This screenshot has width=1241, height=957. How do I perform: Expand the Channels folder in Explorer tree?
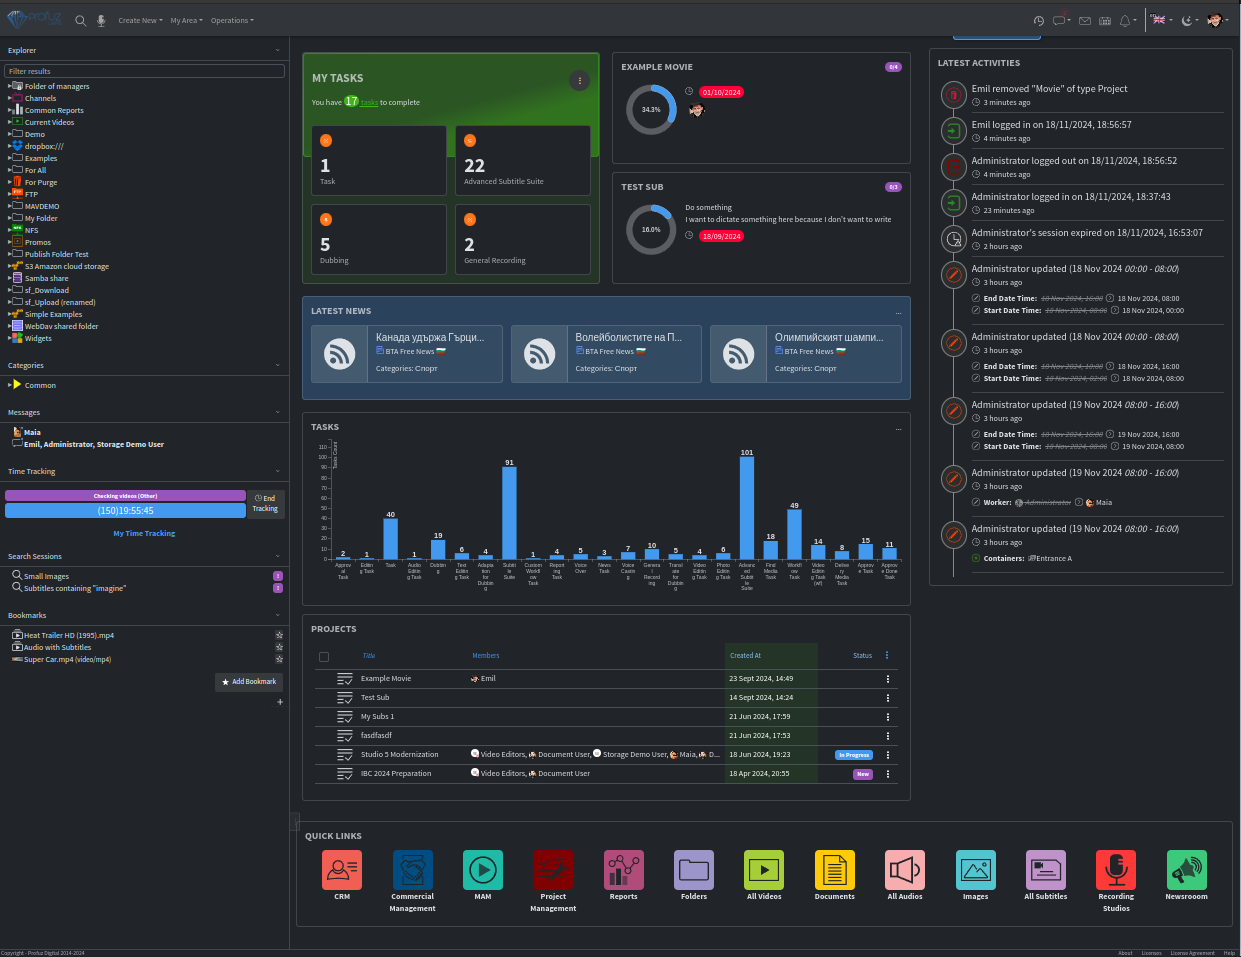click(x=9, y=98)
